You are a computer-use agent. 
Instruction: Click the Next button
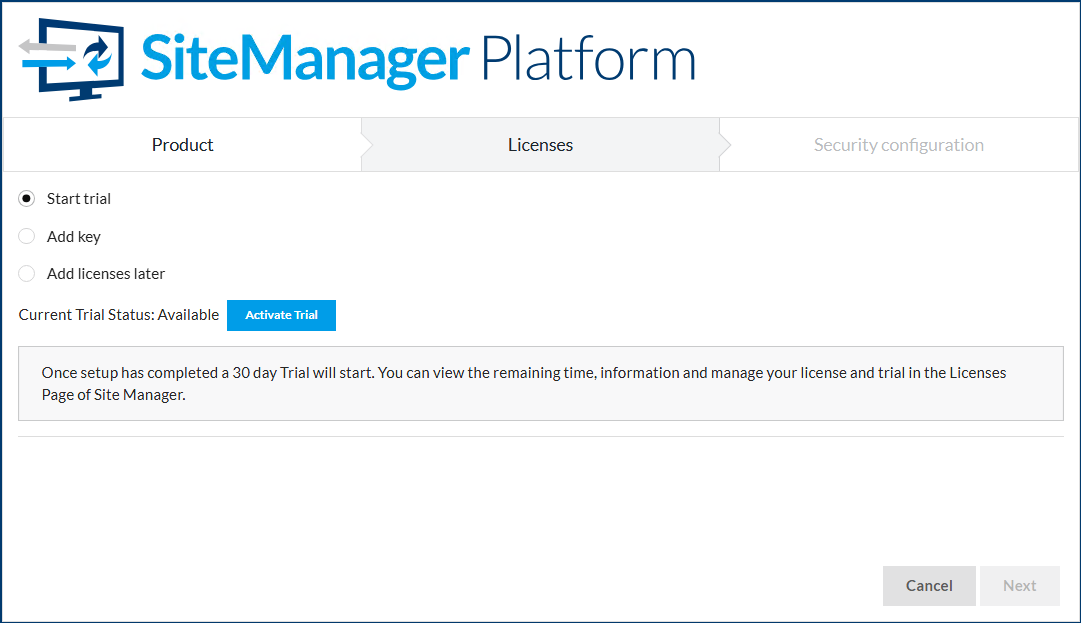pos(1019,585)
